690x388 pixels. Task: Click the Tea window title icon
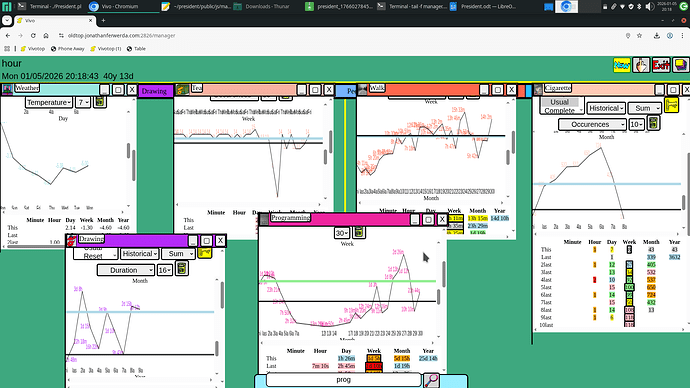tap(183, 89)
